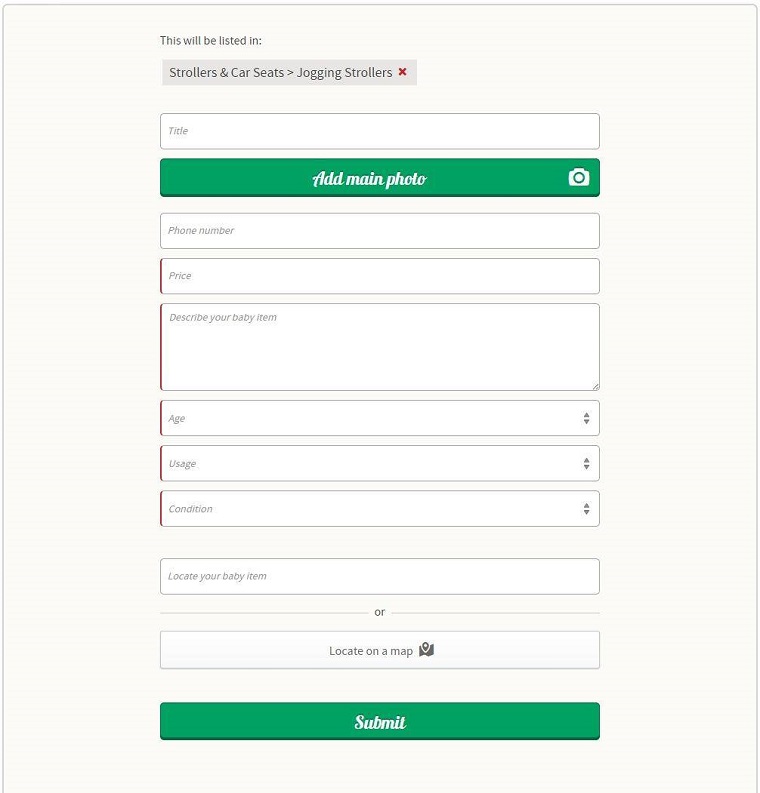Open the Usage dropdown arrows
Screen dimensions: 760x793
coord(586,463)
